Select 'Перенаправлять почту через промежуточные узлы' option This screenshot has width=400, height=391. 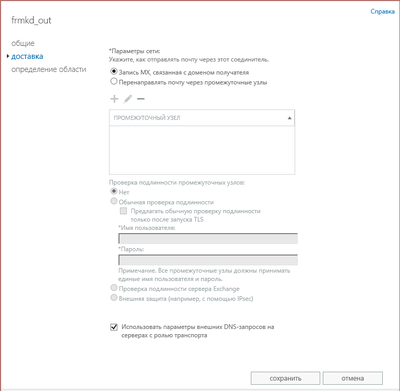click(x=114, y=81)
